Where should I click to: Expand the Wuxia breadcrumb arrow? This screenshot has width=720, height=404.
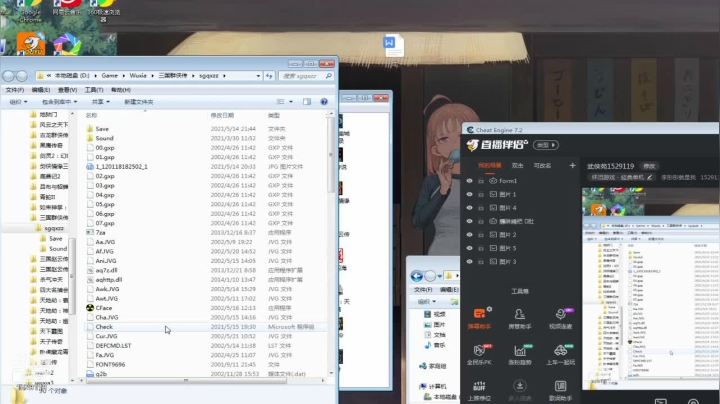(152, 76)
